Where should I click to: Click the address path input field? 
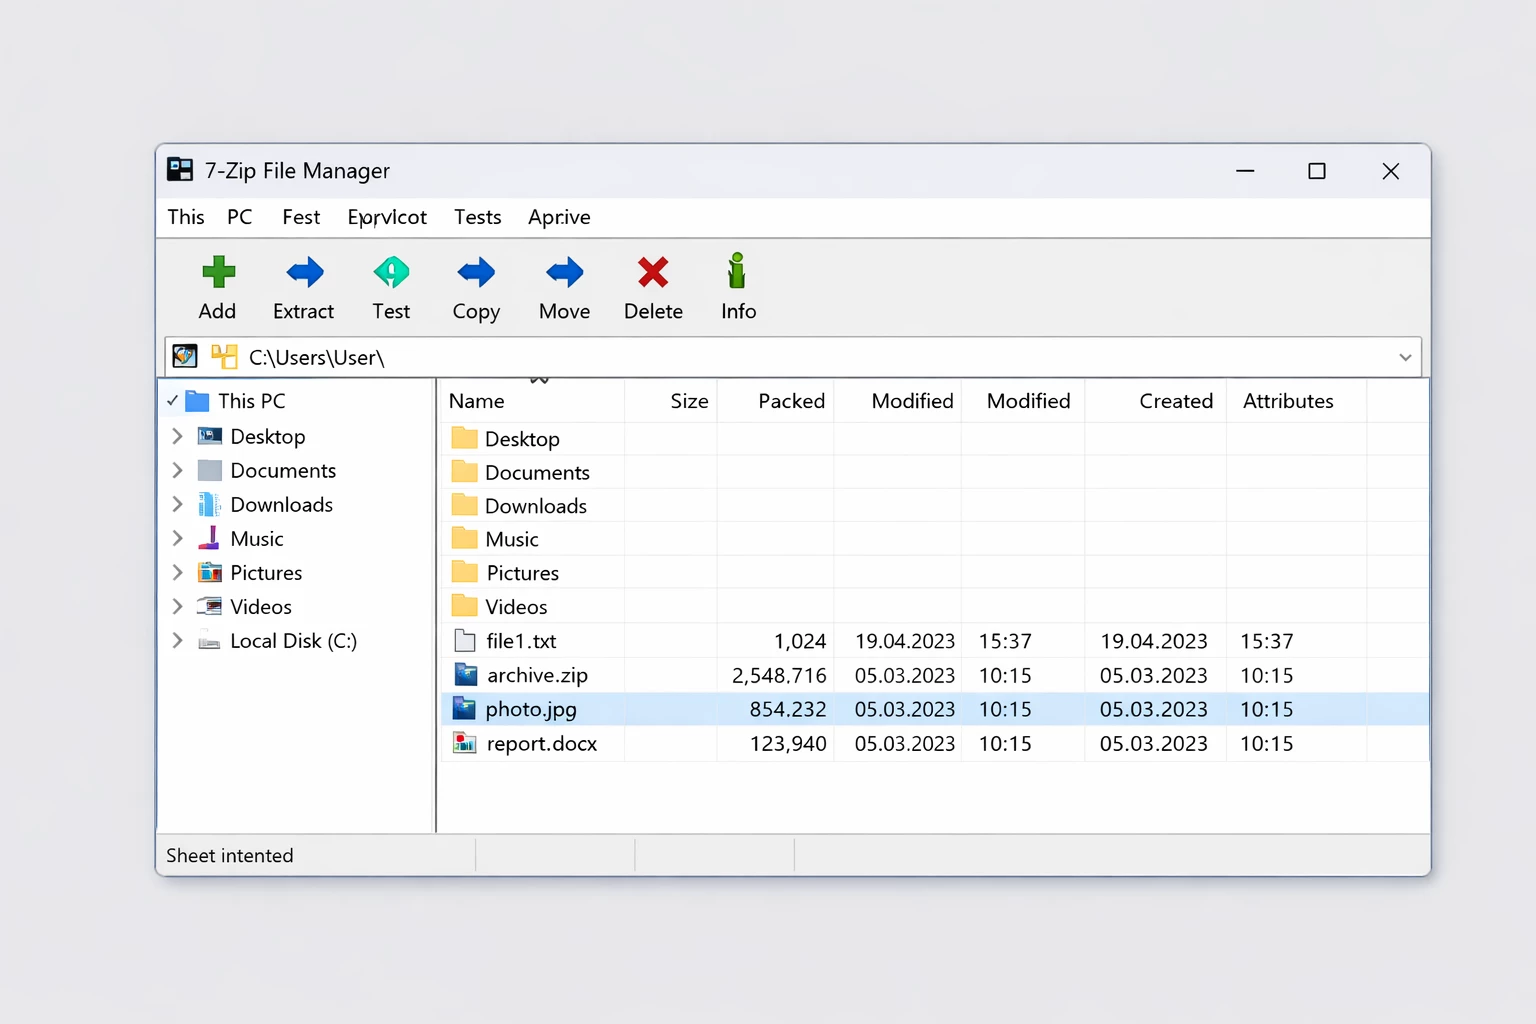[800, 357]
